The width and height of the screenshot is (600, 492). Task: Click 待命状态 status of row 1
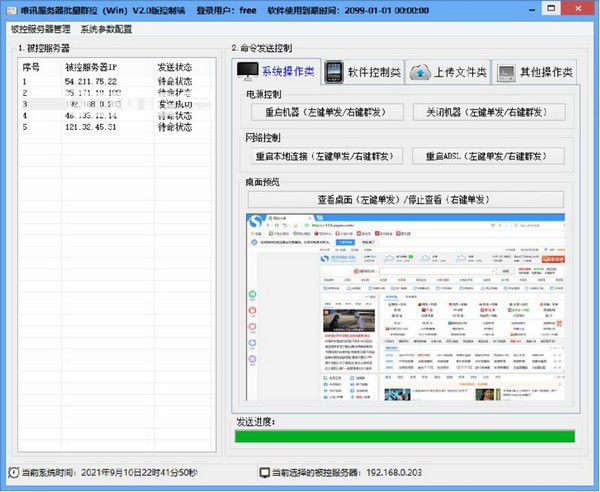tap(175, 81)
